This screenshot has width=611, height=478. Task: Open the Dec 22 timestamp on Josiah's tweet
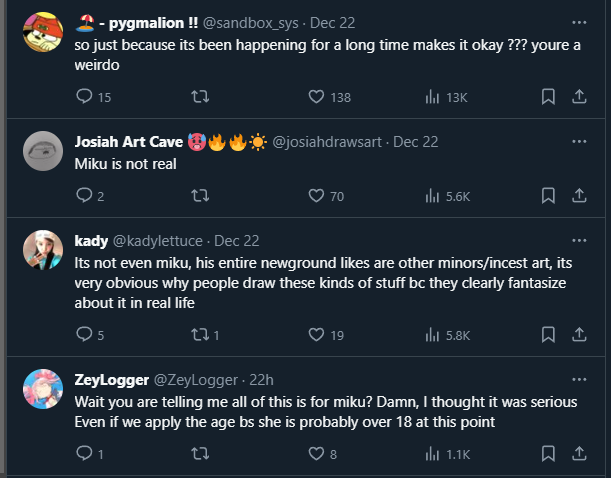coord(418,142)
